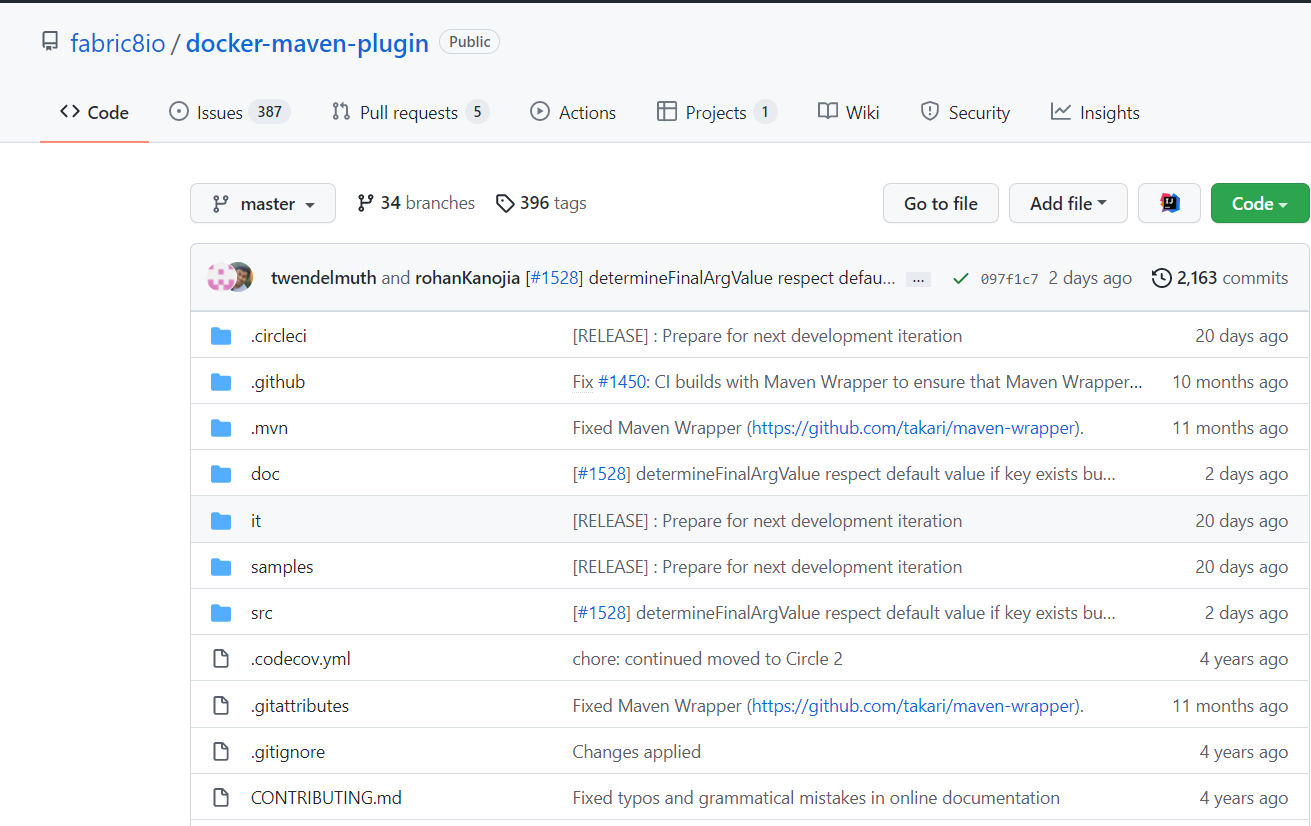Open Actions via its play icon
Screen dimensions: 1311x826
point(539,111)
